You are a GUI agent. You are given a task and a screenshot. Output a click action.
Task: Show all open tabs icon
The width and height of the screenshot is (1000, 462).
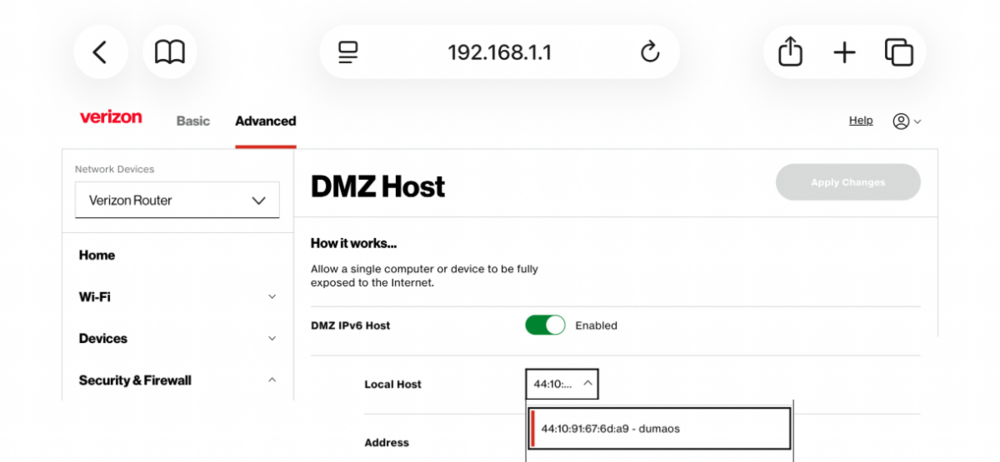pyautogui.click(x=899, y=52)
